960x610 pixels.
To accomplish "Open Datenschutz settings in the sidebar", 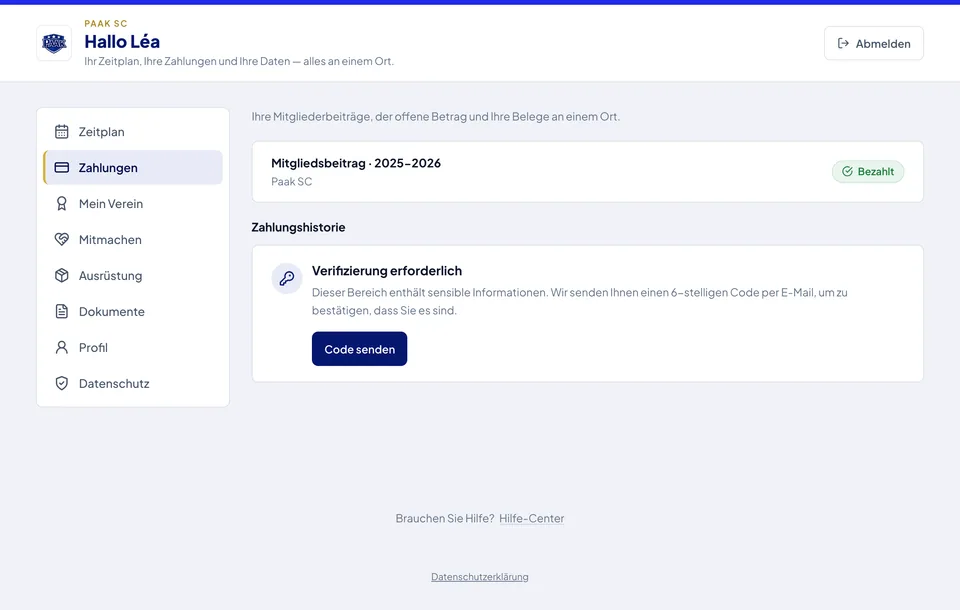I will pyautogui.click(x=133, y=383).
